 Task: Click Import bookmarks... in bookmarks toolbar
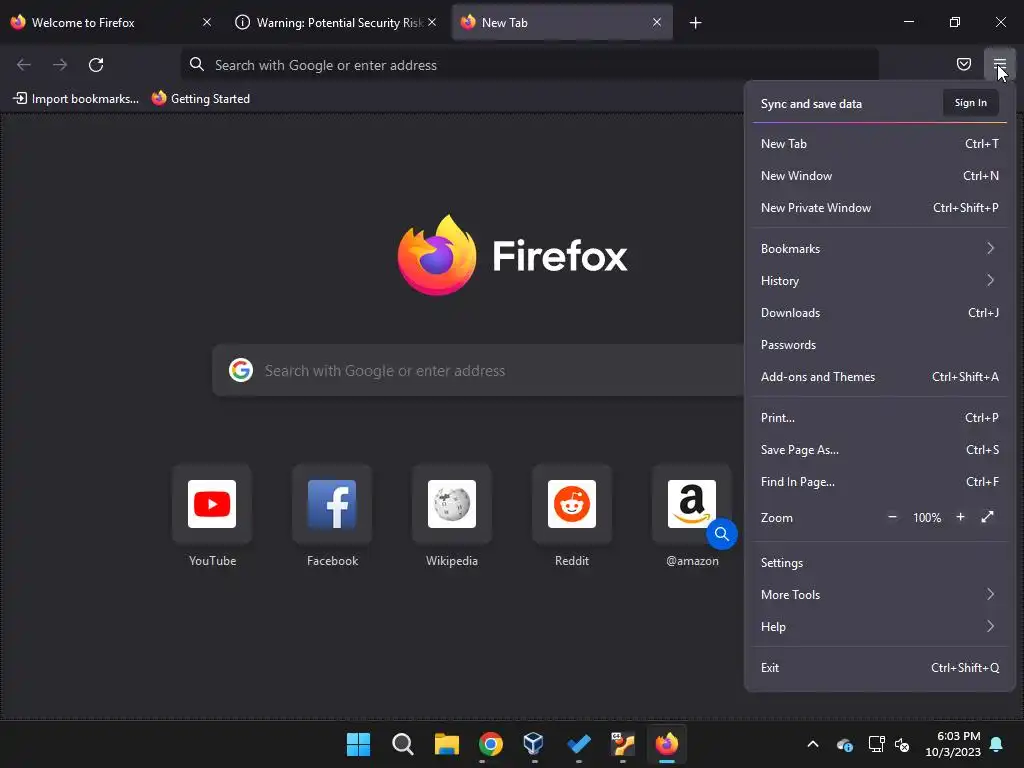pyautogui.click(x=76, y=99)
